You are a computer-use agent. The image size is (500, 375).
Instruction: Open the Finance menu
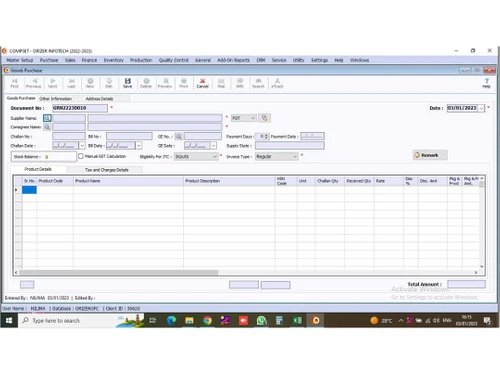tap(89, 60)
